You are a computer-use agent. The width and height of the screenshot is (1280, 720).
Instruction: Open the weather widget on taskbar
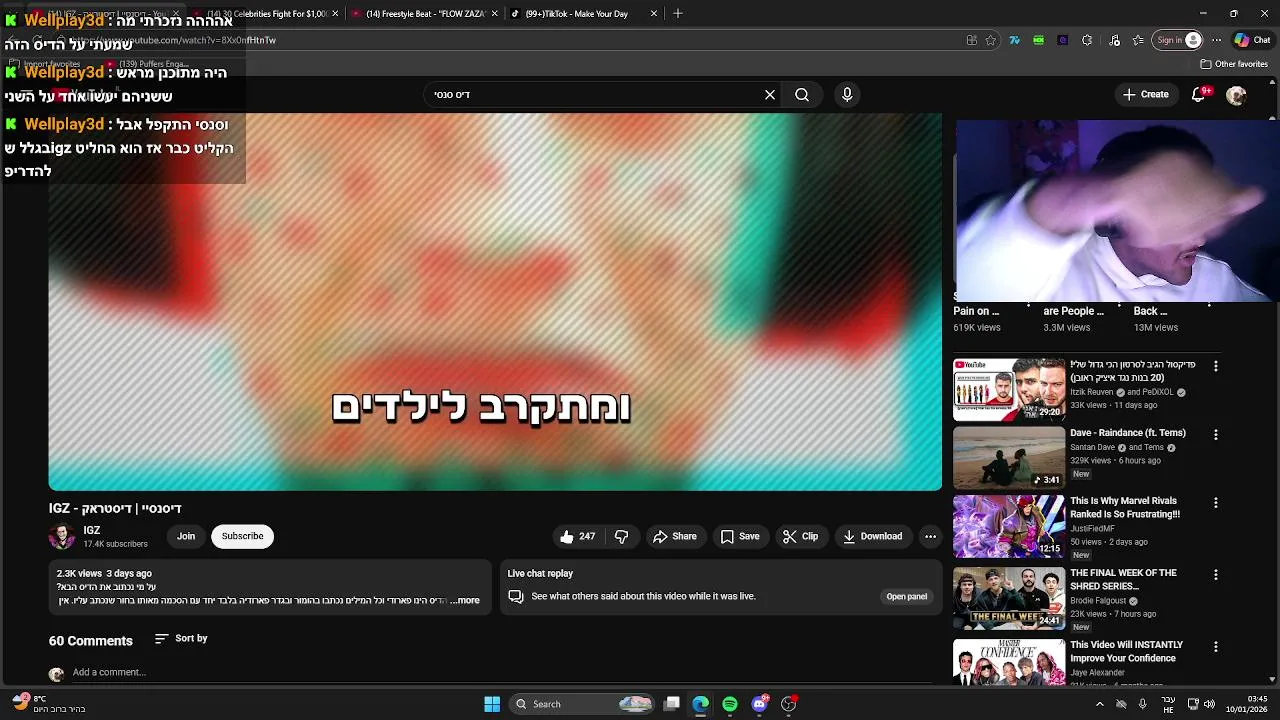pos(48,704)
